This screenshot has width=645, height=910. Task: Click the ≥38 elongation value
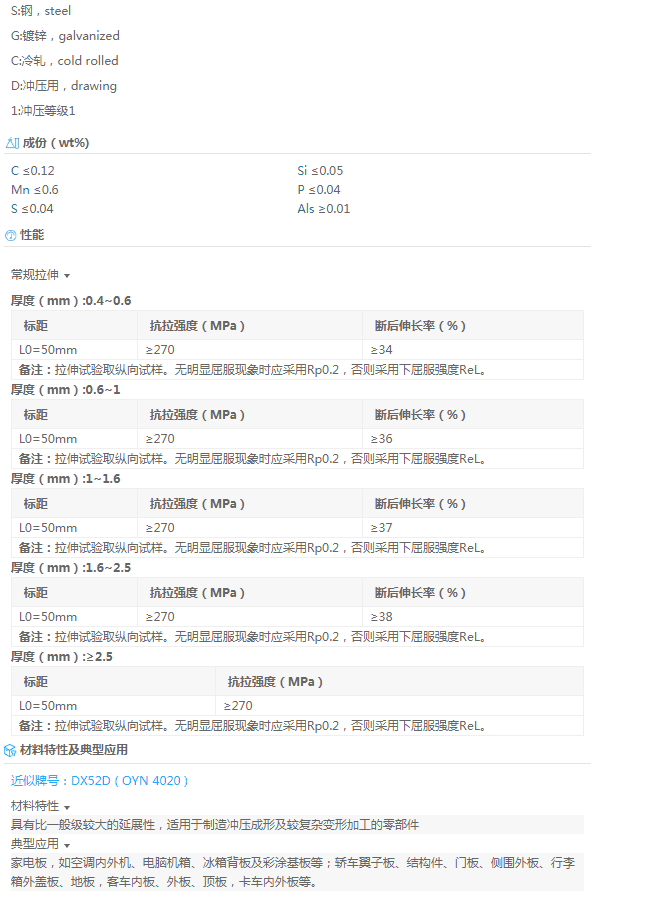[382, 617]
